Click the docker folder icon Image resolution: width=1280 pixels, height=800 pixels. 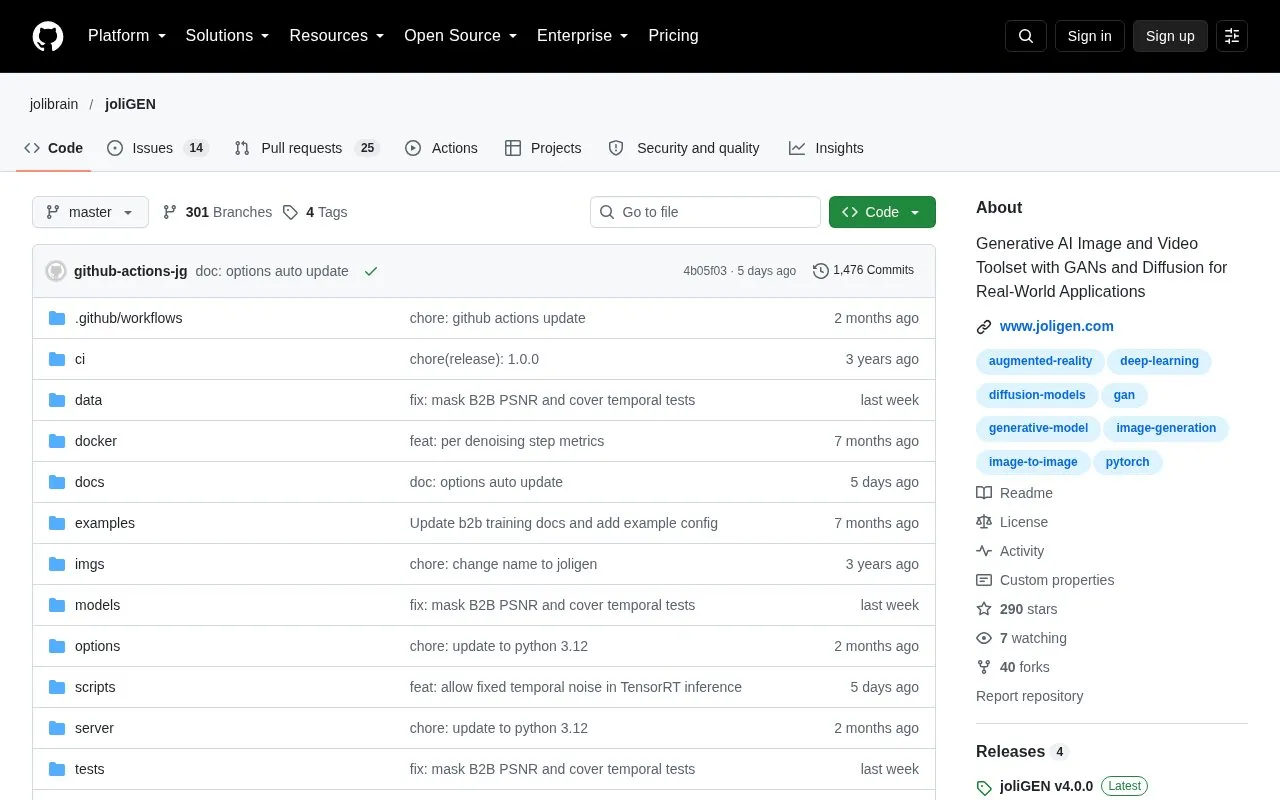click(x=57, y=441)
